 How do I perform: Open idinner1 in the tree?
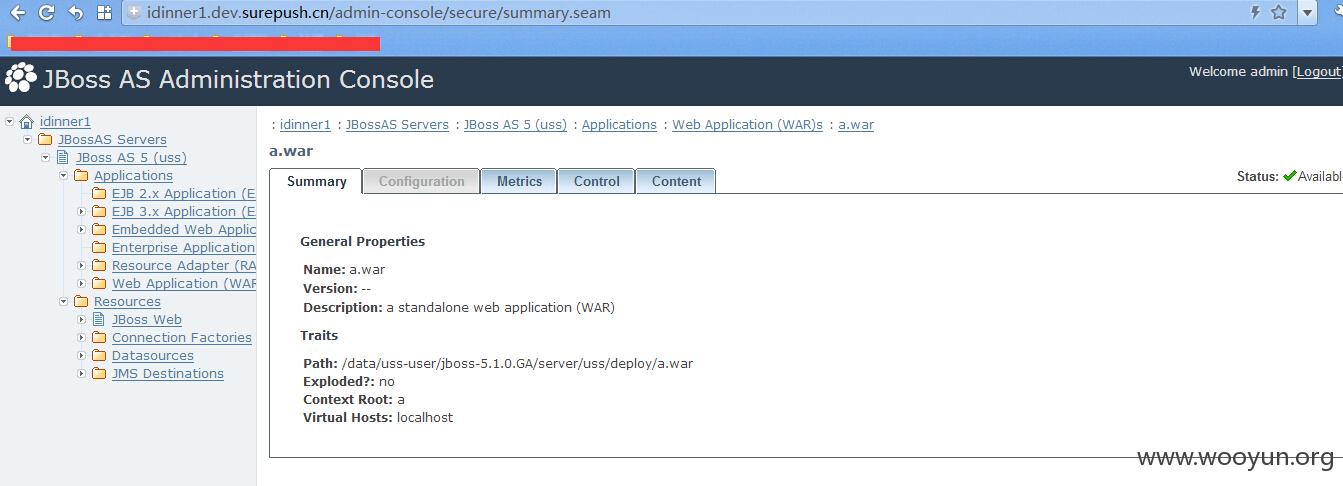(65, 122)
